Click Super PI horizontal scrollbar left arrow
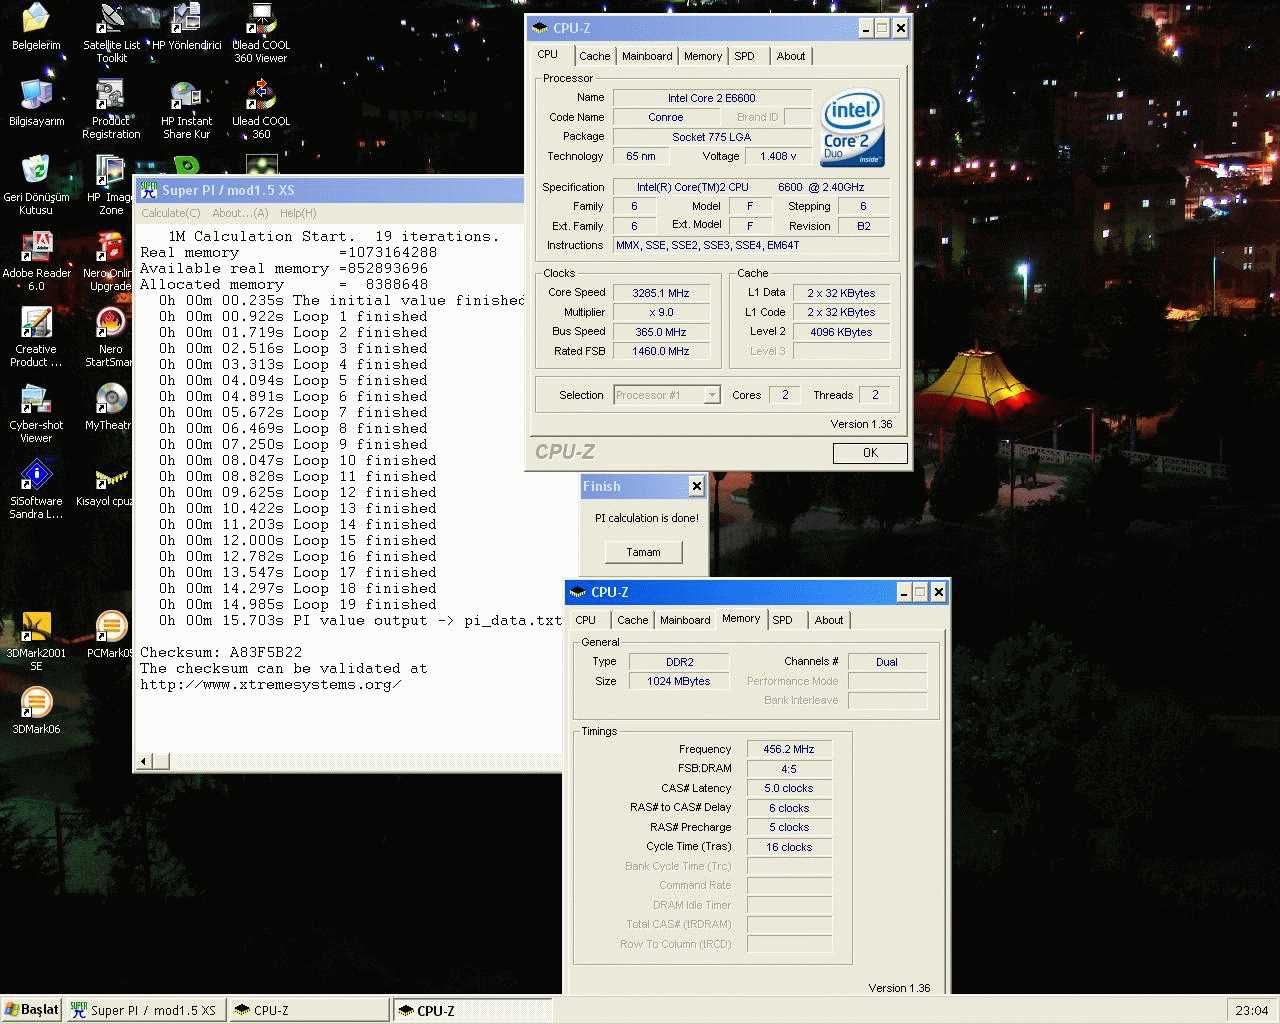Screen dimensions: 1280x1024 143,762
